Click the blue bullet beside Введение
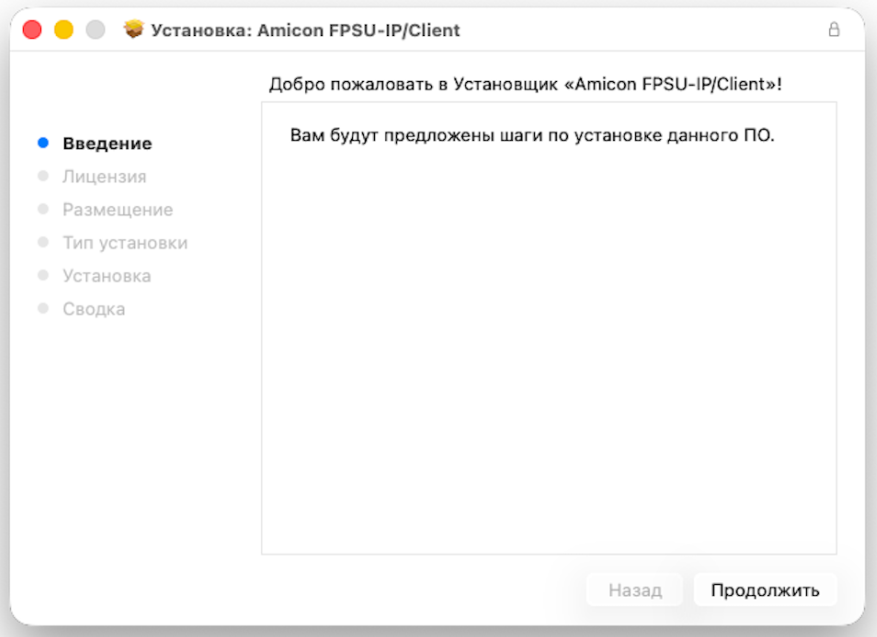This screenshot has height=637, width=877. 43,143
